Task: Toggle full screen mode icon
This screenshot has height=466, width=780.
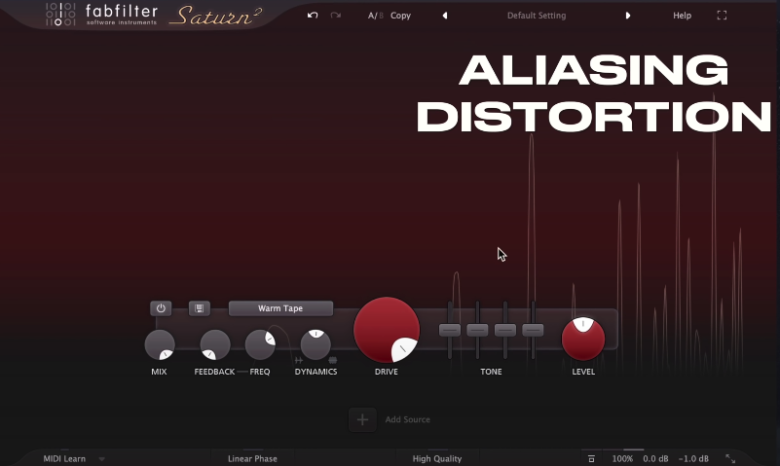Action: click(722, 15)
